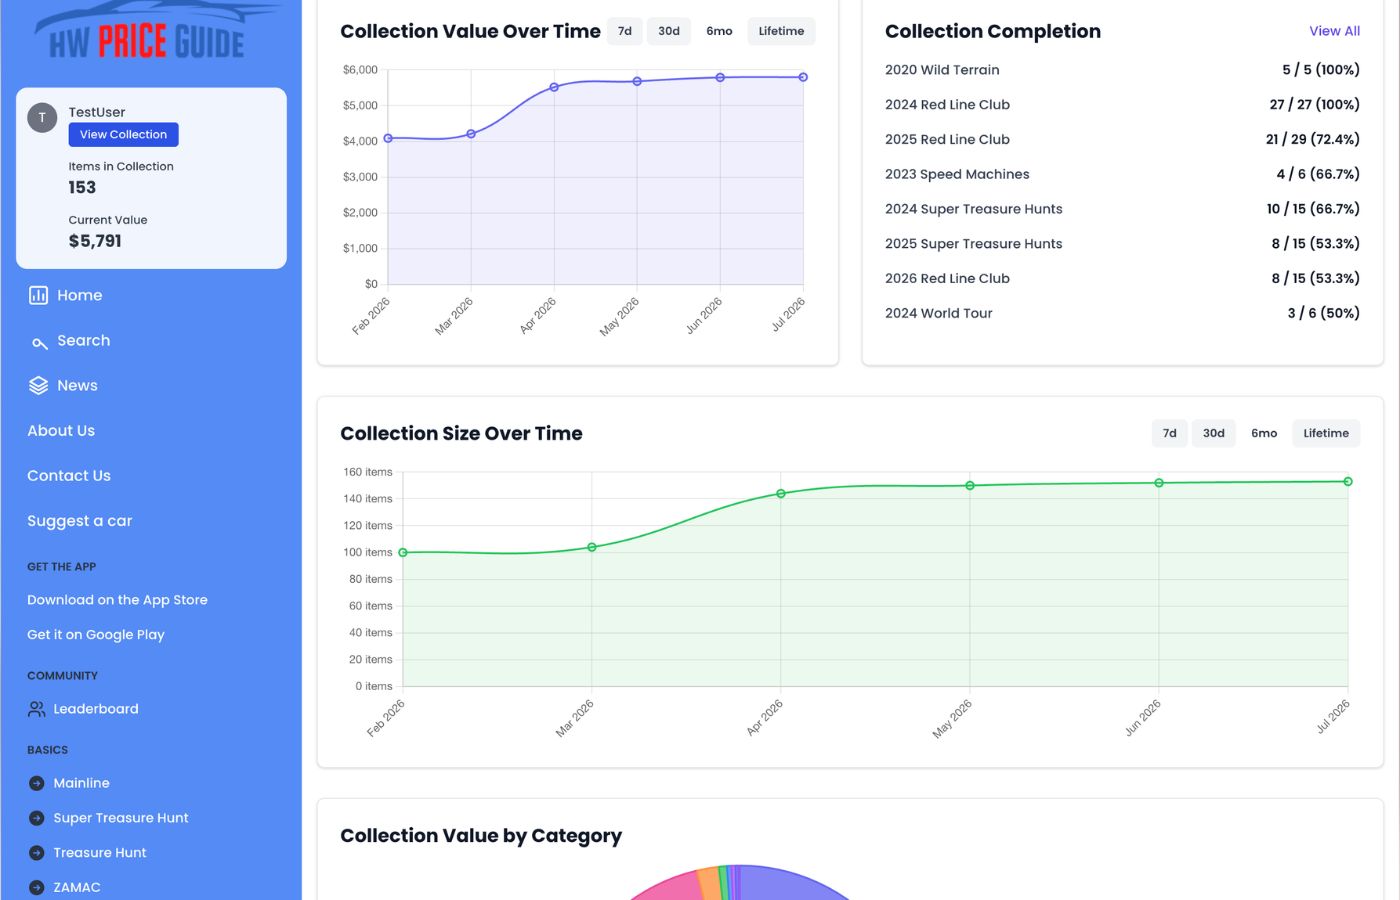Select 7d range on Collection Value chart
The height and width of the screenshot is (900, 1400).
[x=625, y=31]
